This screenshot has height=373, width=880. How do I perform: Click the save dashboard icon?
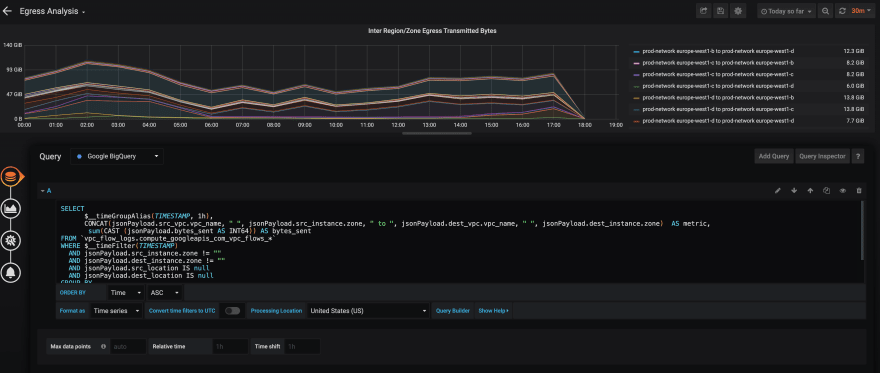[x=721, y=11]
